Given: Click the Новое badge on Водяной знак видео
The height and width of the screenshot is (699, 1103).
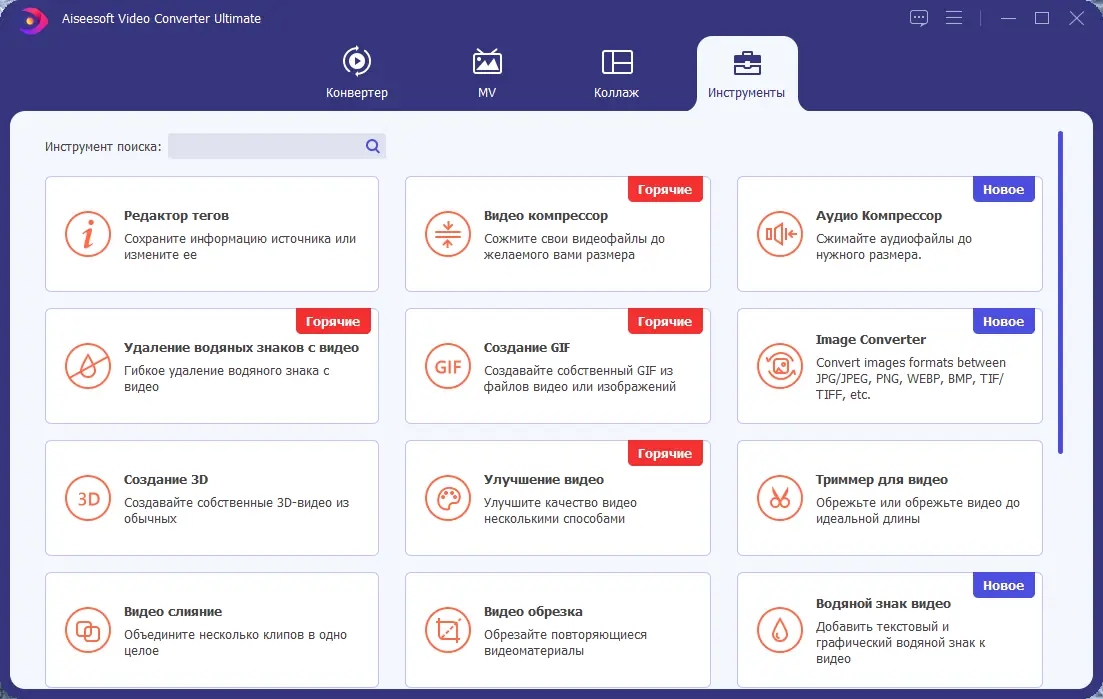Looking at the screenshot, I should coord(1004,585).
